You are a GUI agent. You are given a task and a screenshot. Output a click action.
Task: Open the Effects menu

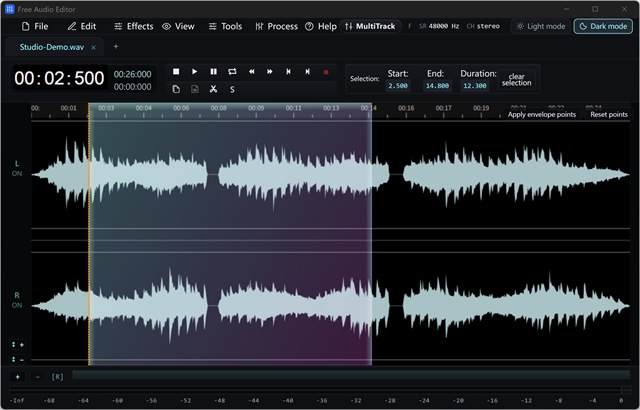pos(133,27)
